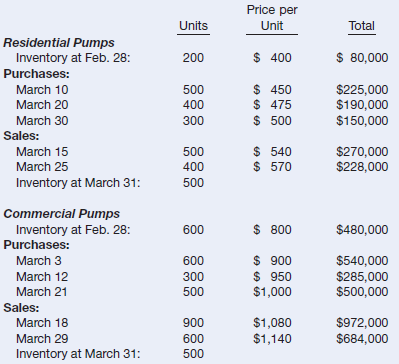
Task: Click the $500,000 March 21 total
Action: tap(362, 292)
